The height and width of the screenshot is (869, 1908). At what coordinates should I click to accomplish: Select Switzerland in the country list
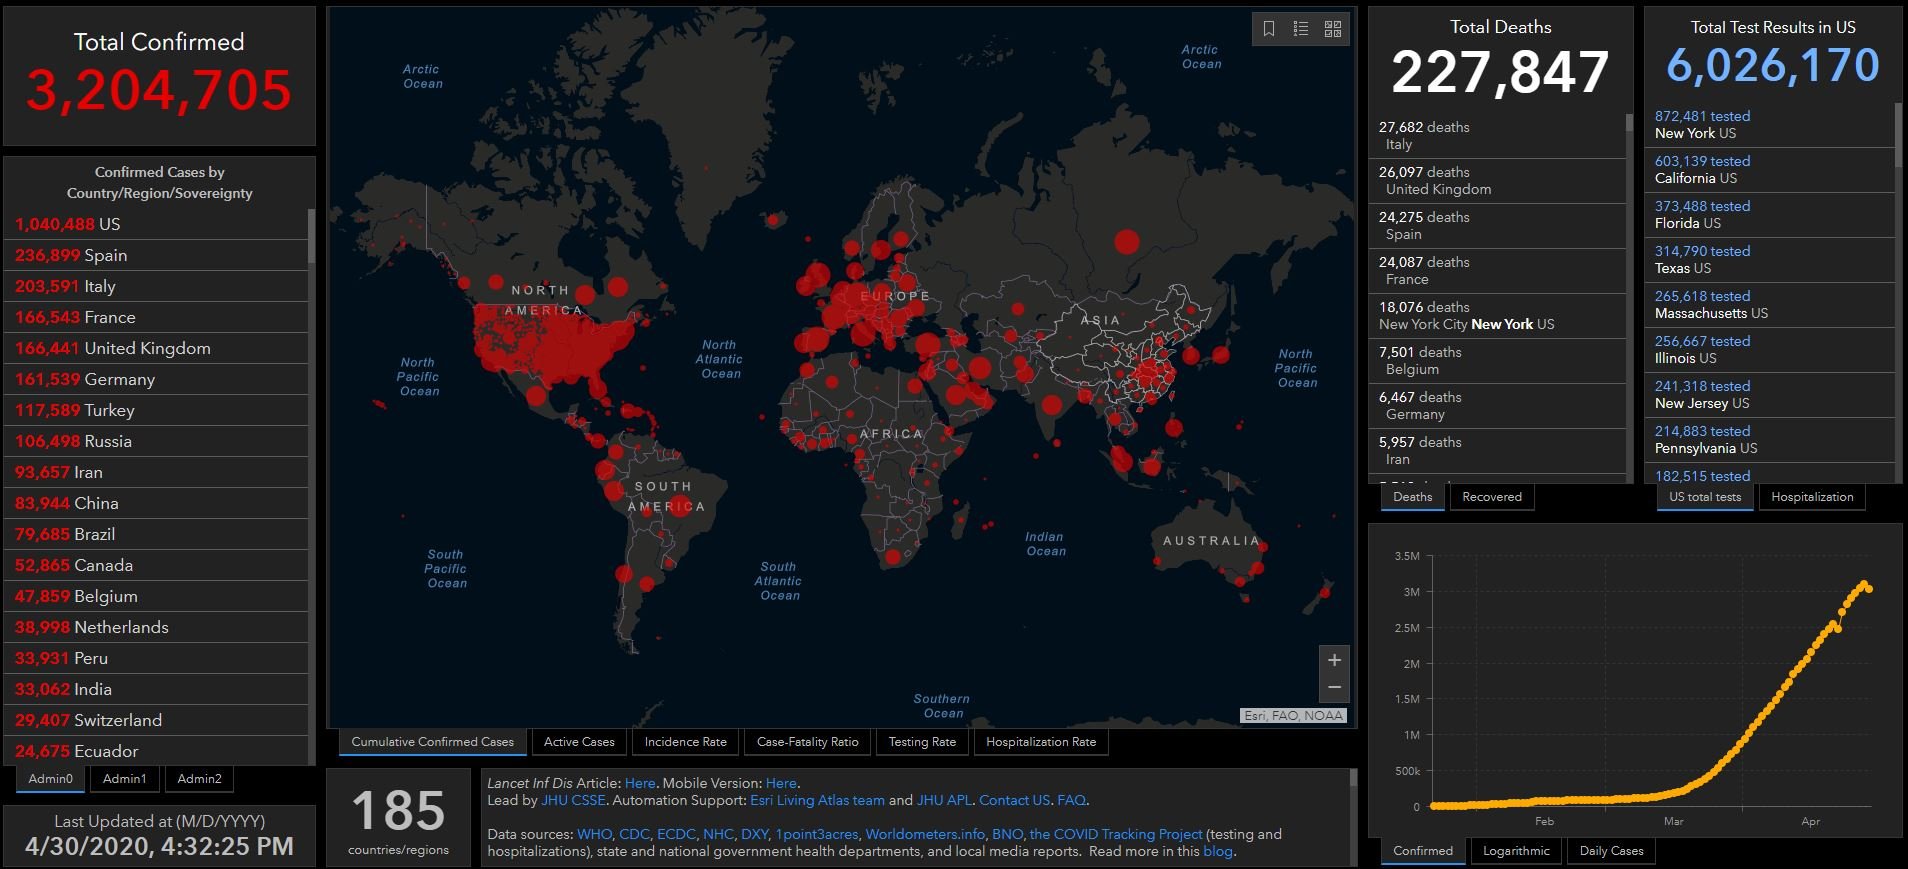pyautogui.click(x=158, y=720)
